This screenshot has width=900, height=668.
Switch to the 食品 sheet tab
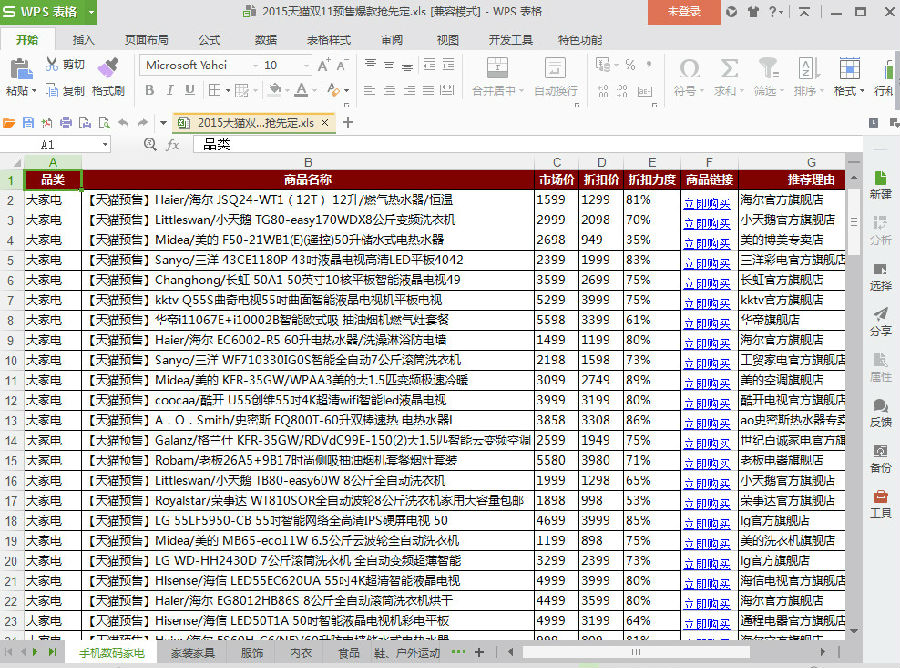(x=348, y=653)
